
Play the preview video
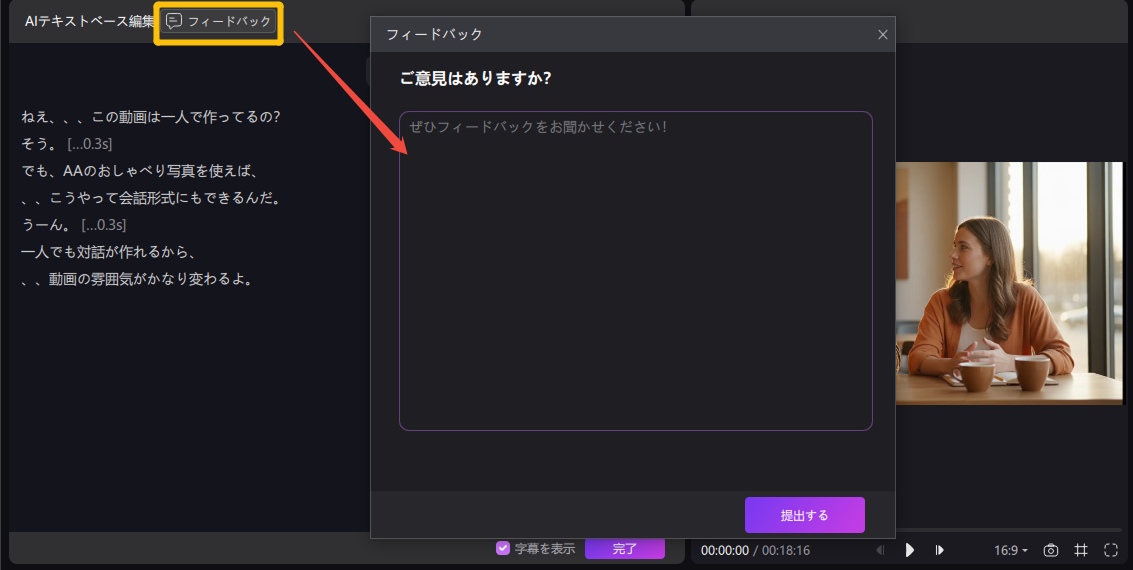[909, 550]
